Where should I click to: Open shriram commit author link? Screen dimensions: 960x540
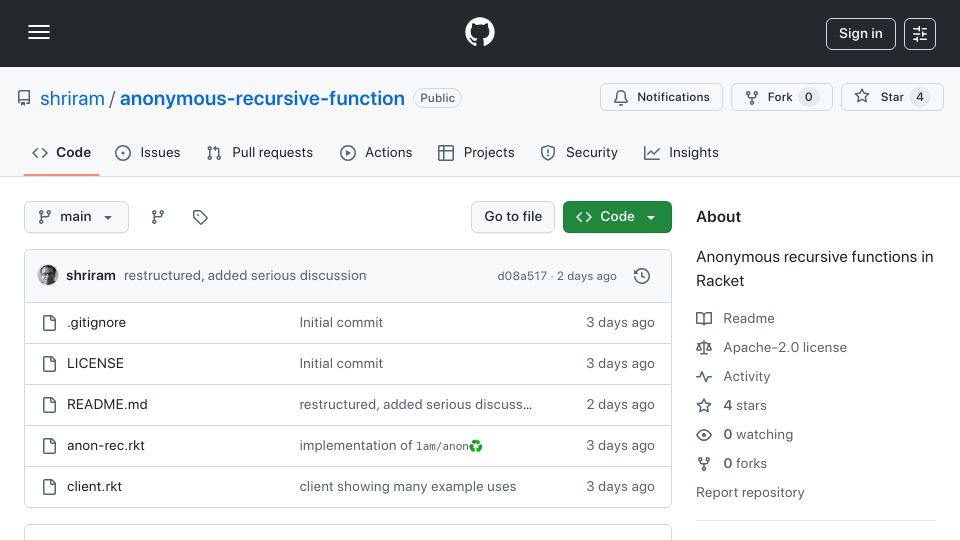[x=91, y=276]
